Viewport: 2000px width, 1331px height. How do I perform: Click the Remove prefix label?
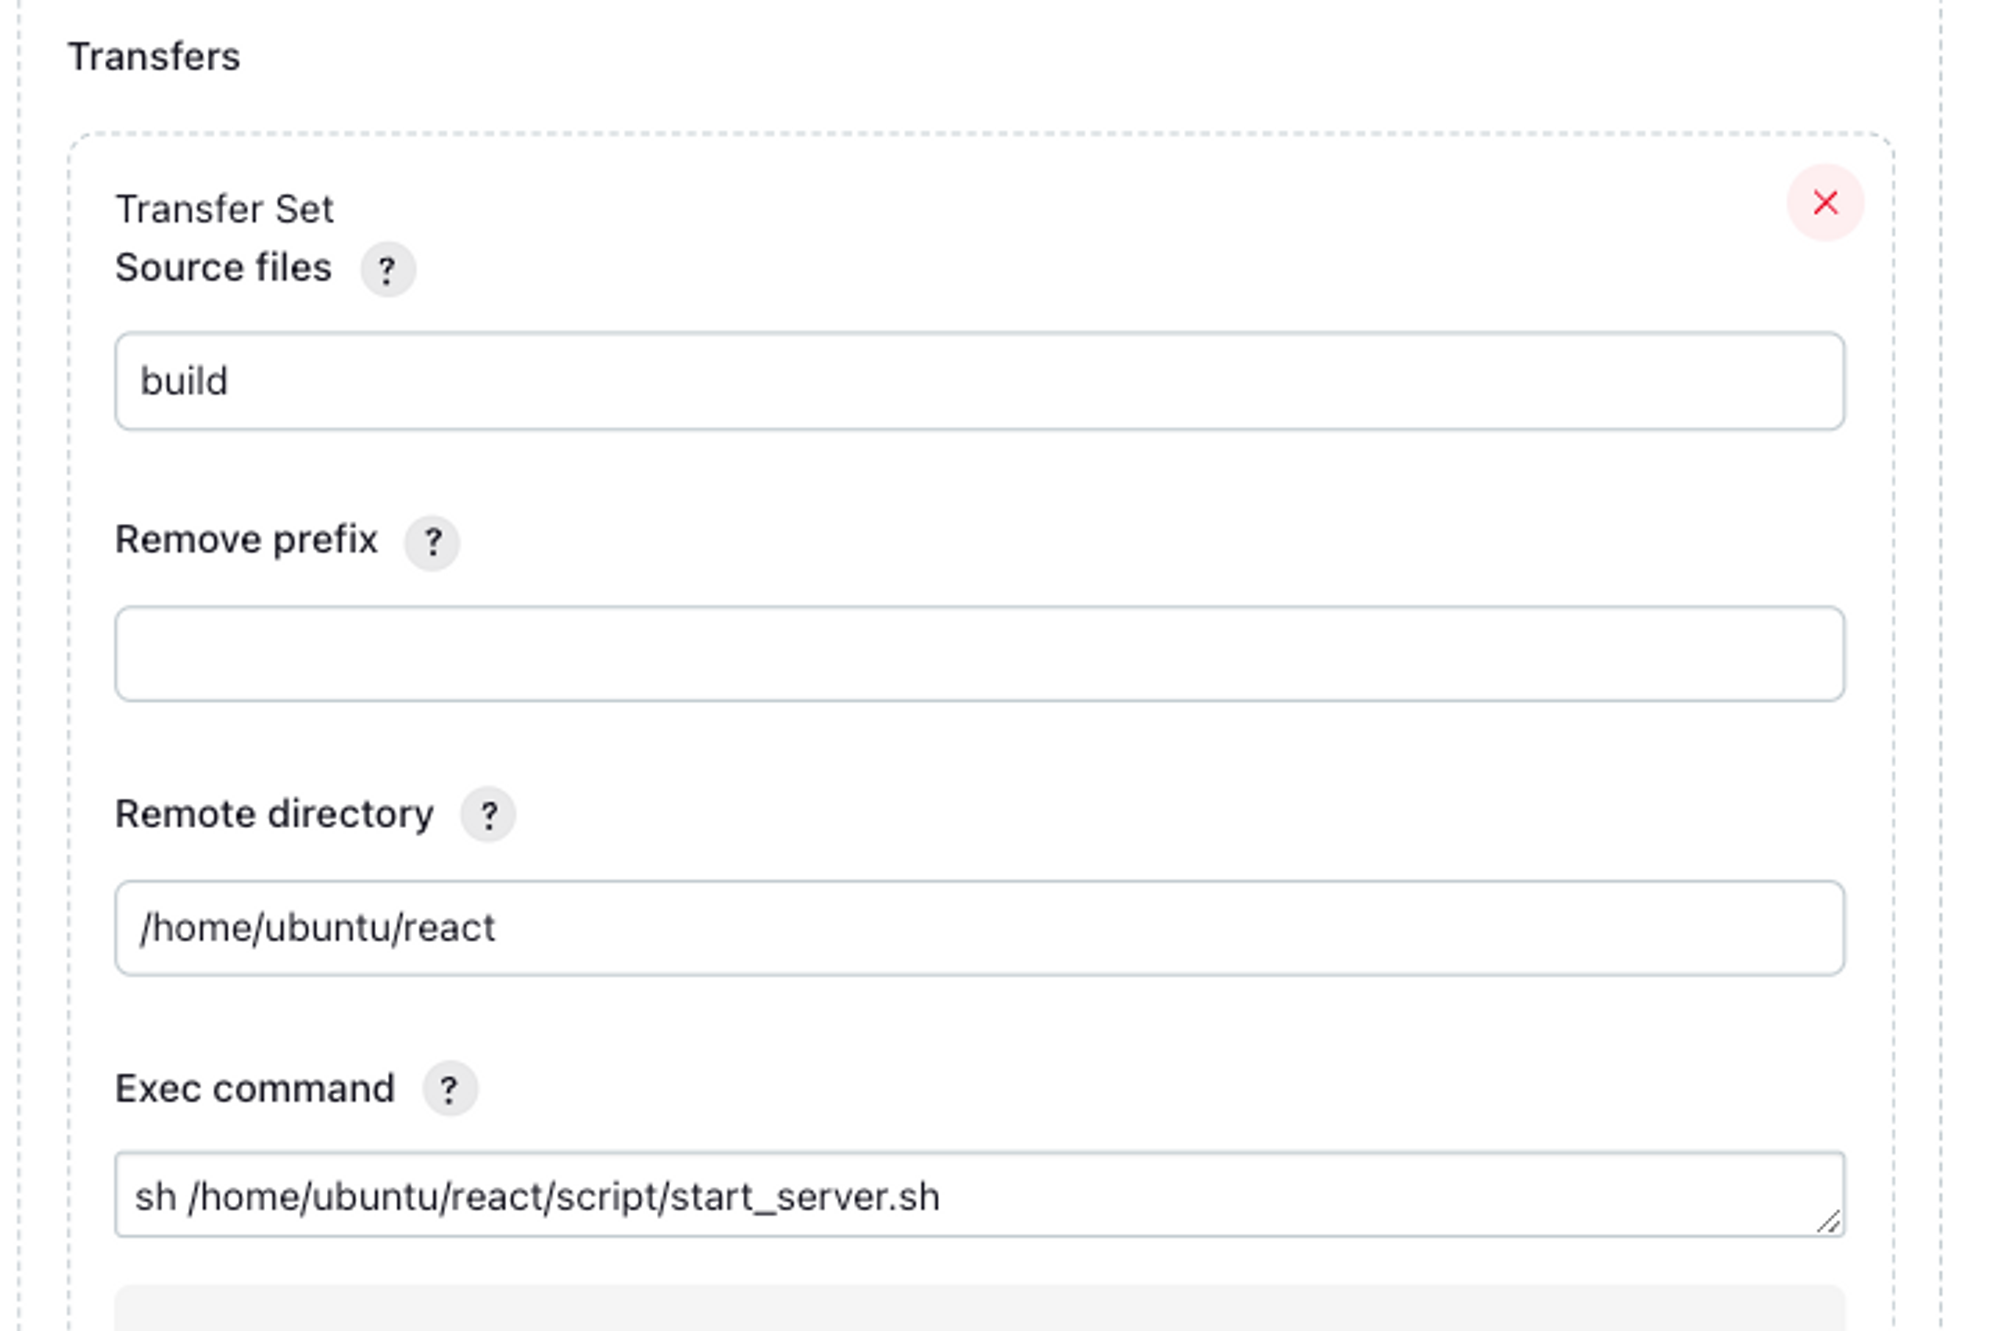click(246, 540)
